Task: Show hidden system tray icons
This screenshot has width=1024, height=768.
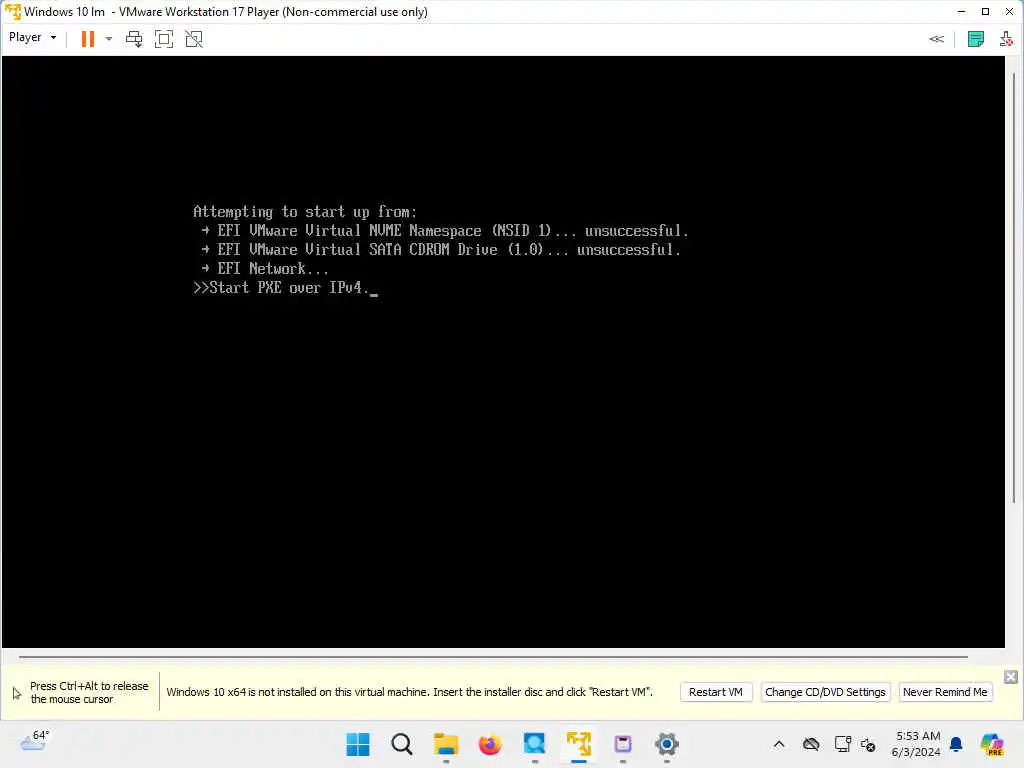Action: click(x=779, y=744)
